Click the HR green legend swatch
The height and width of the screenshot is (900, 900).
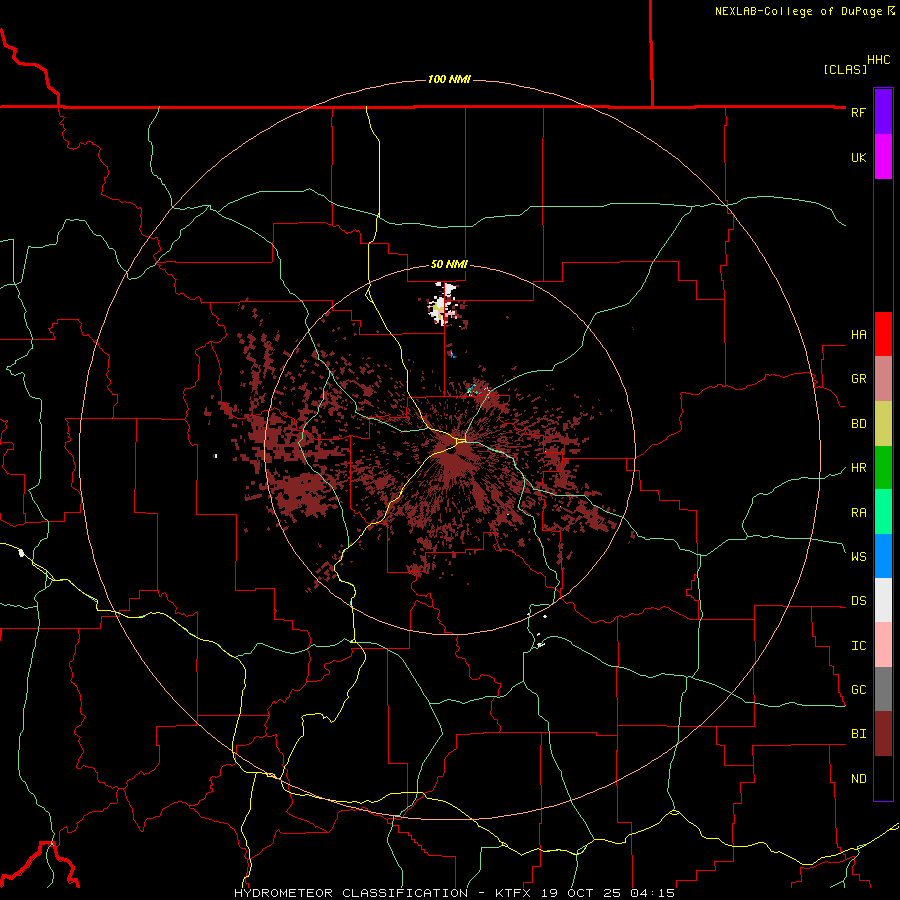(883, 468)
